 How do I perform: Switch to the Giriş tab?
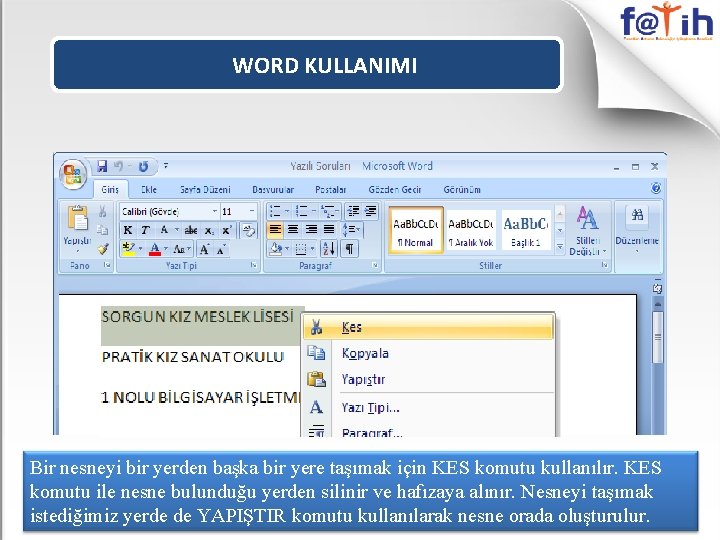click(110, 189)
